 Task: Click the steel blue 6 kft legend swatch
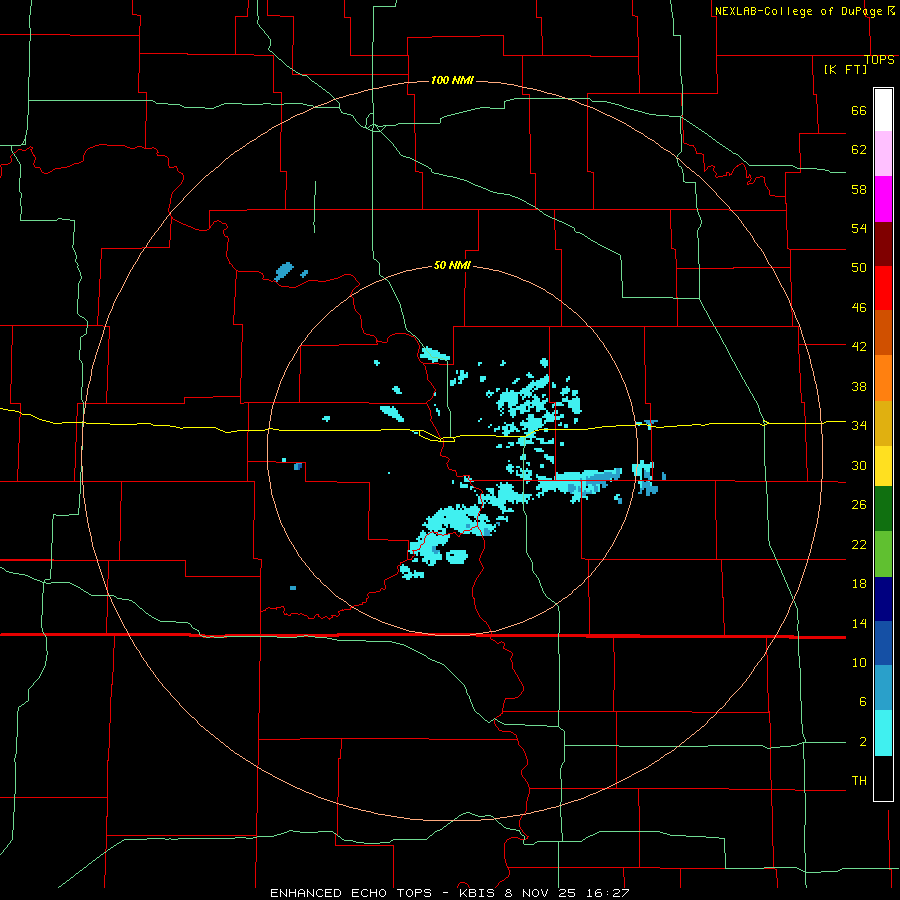pyautogui.click(x=883, y=688)
